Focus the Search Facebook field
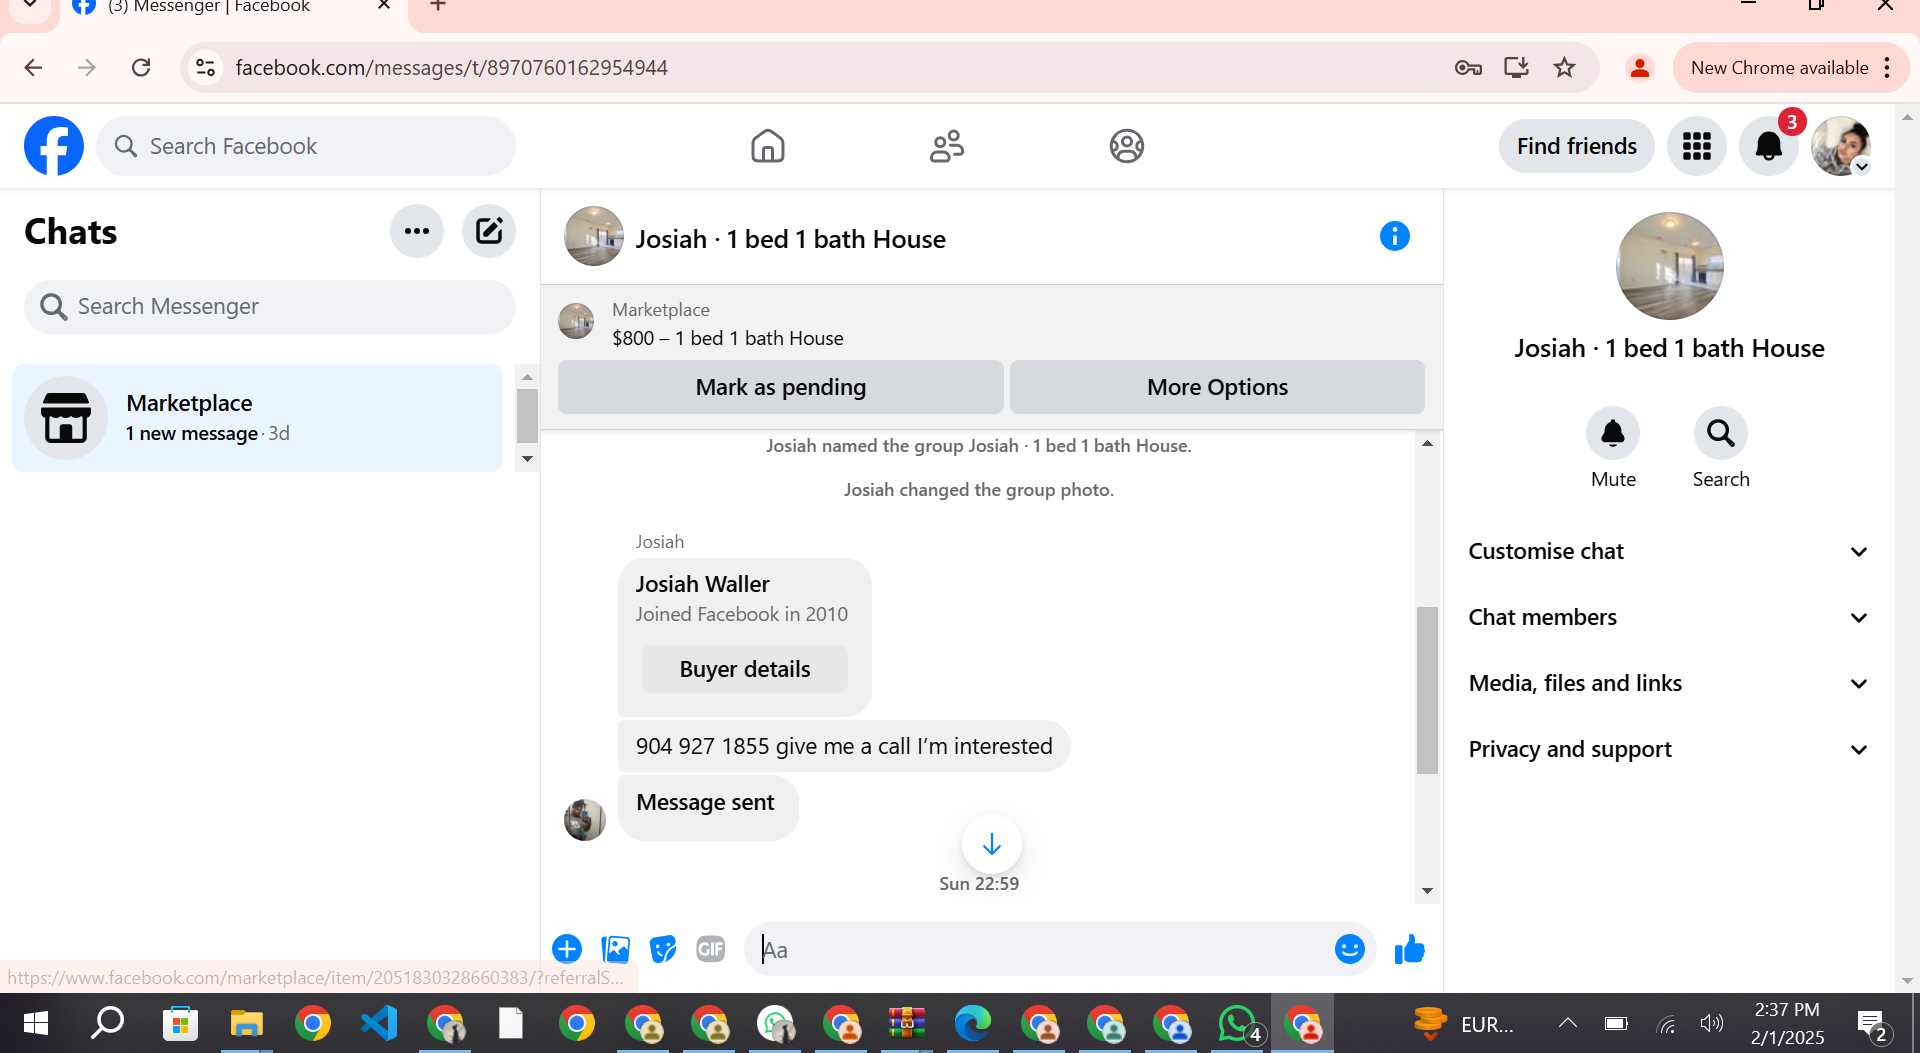 point(306,146)
